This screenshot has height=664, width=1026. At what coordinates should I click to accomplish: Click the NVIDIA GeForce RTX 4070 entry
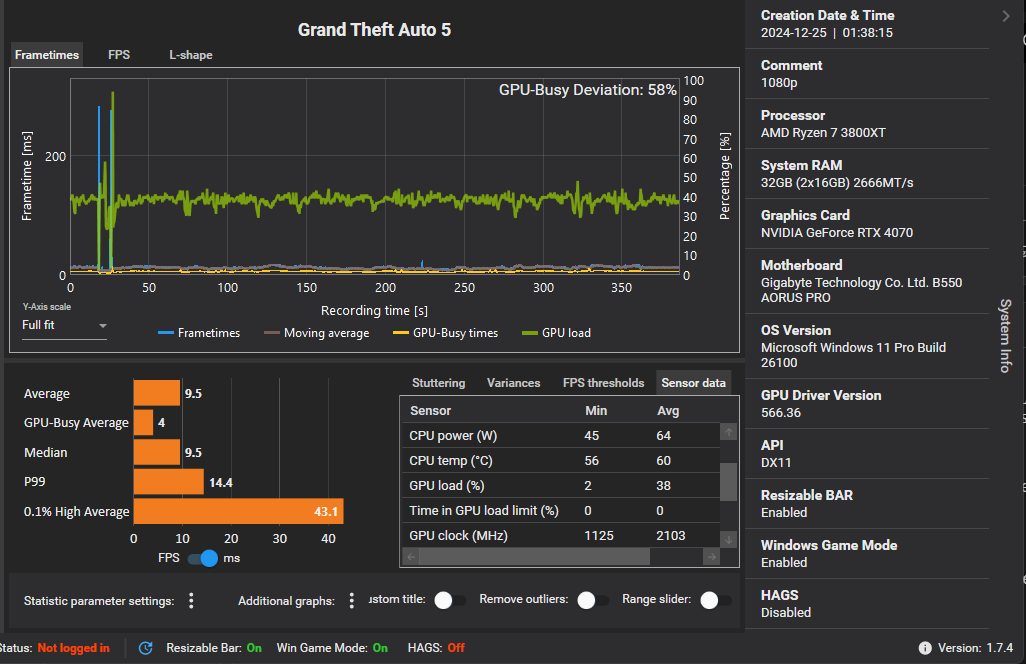click(836, 233)
